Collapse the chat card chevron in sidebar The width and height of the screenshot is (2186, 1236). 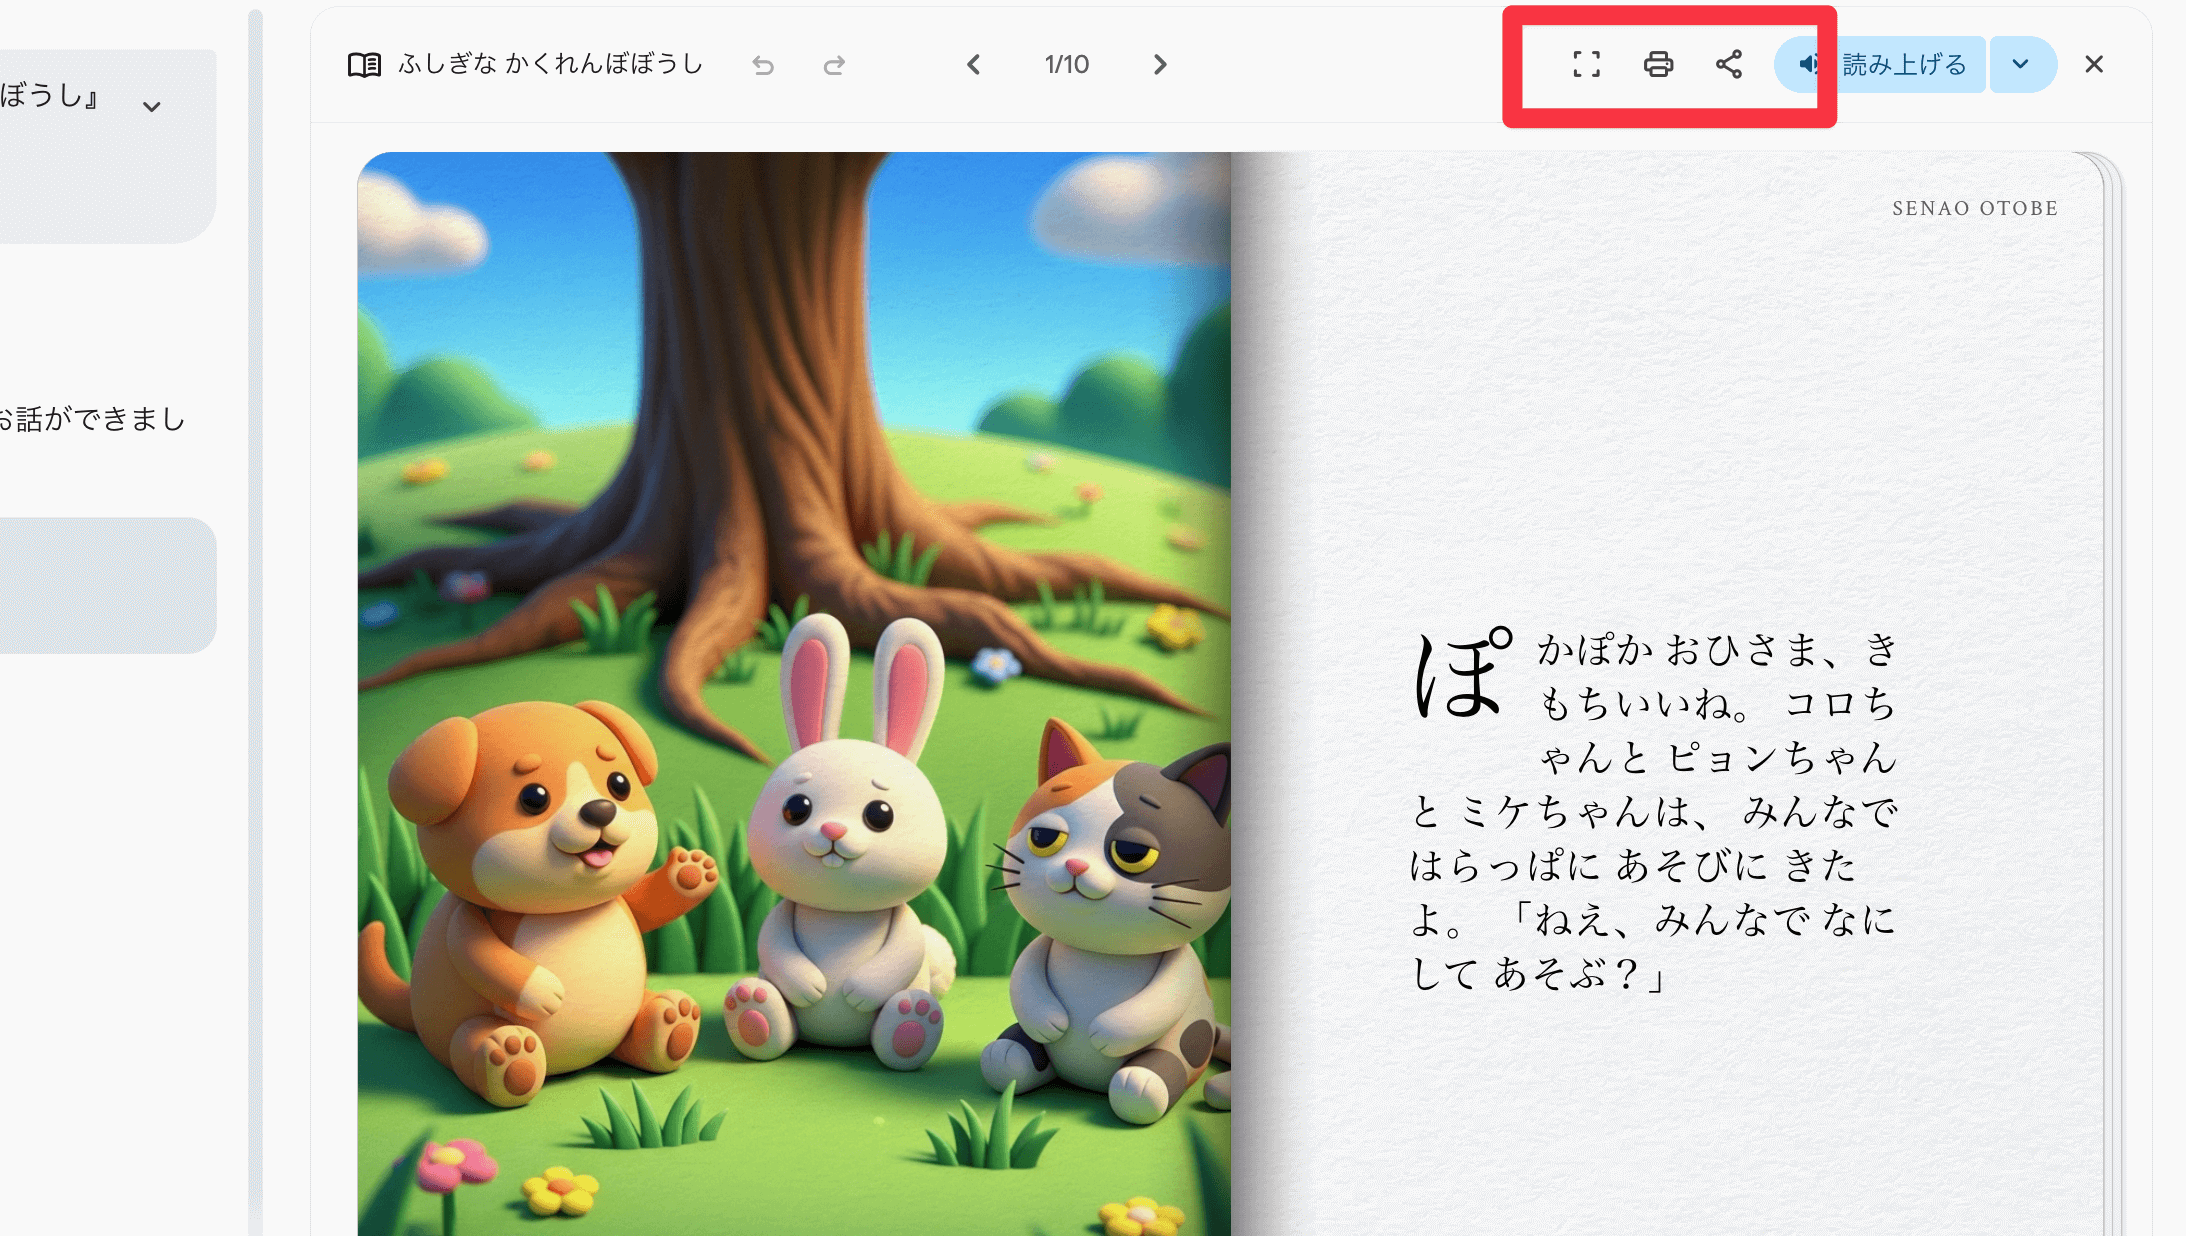point(152,106)
